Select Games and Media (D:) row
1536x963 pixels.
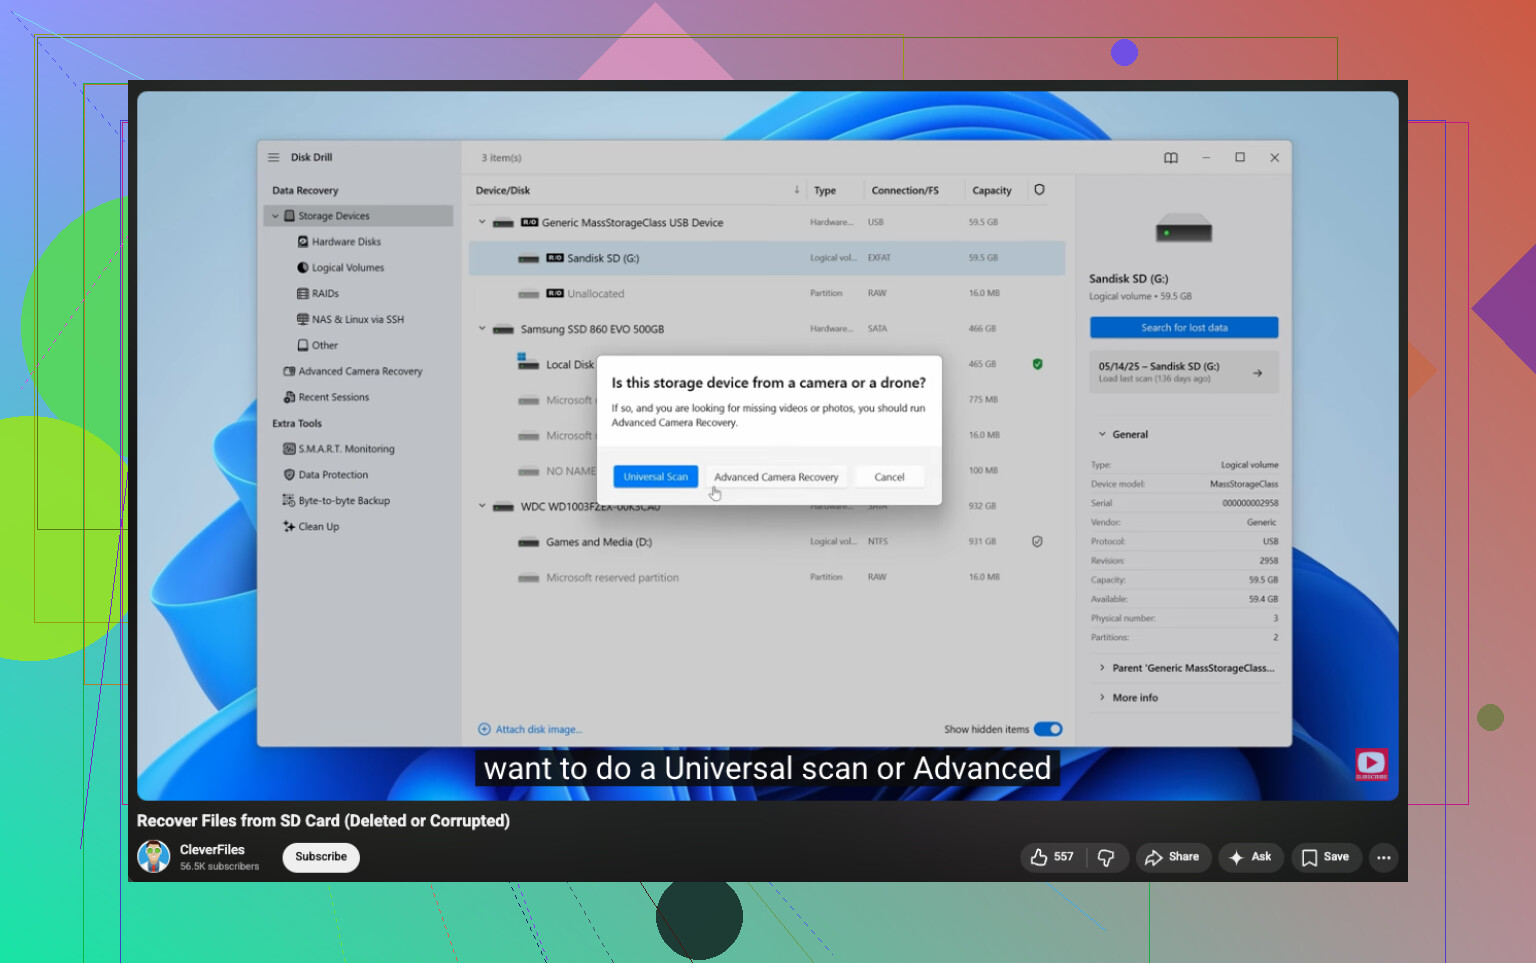click(x=767, y=542)
